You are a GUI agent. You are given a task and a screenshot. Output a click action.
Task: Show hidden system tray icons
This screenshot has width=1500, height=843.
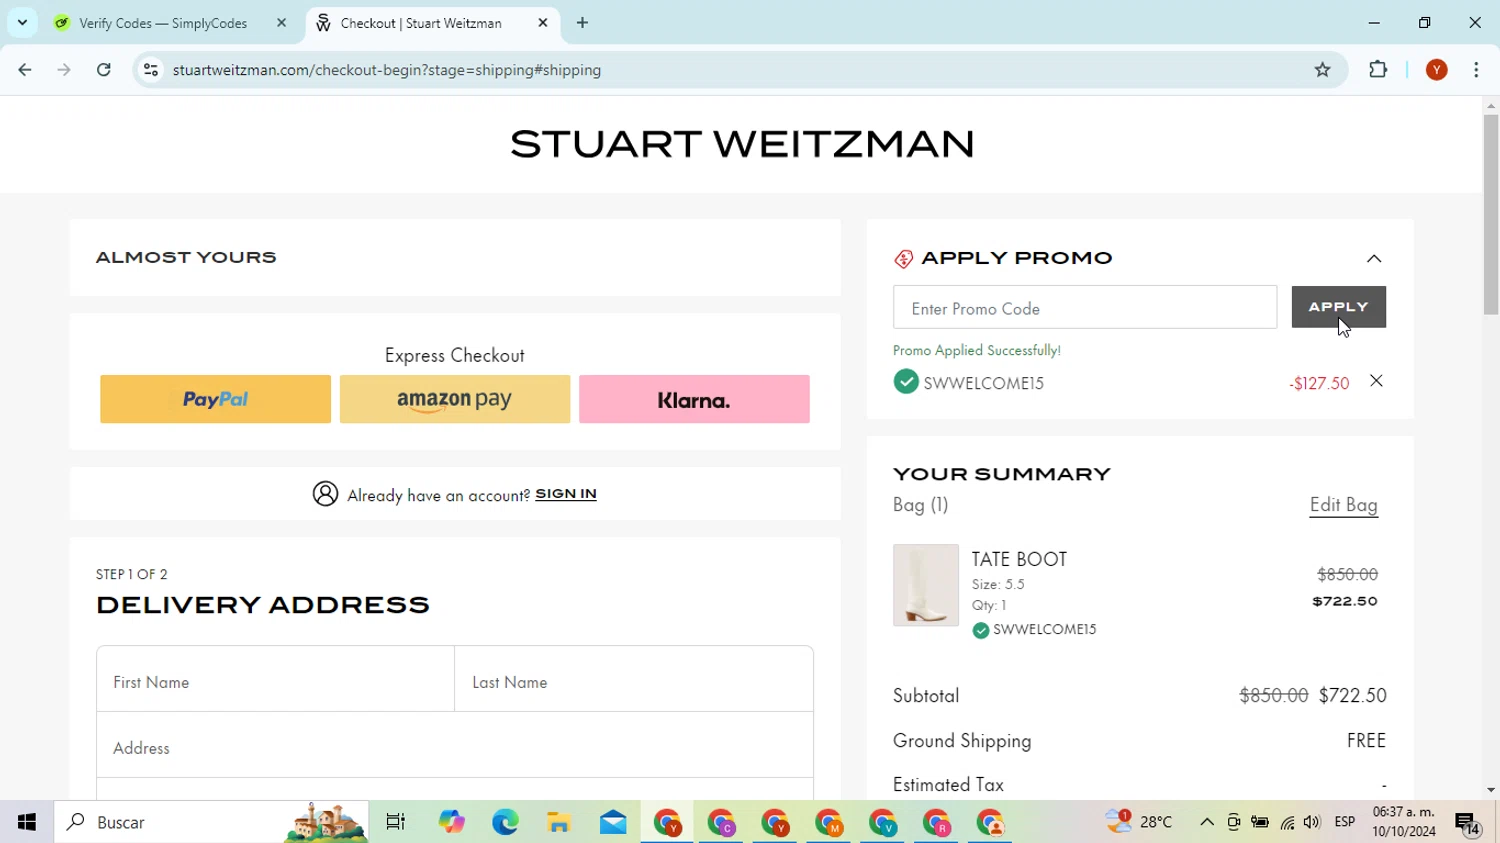[x=1207, y=822]
